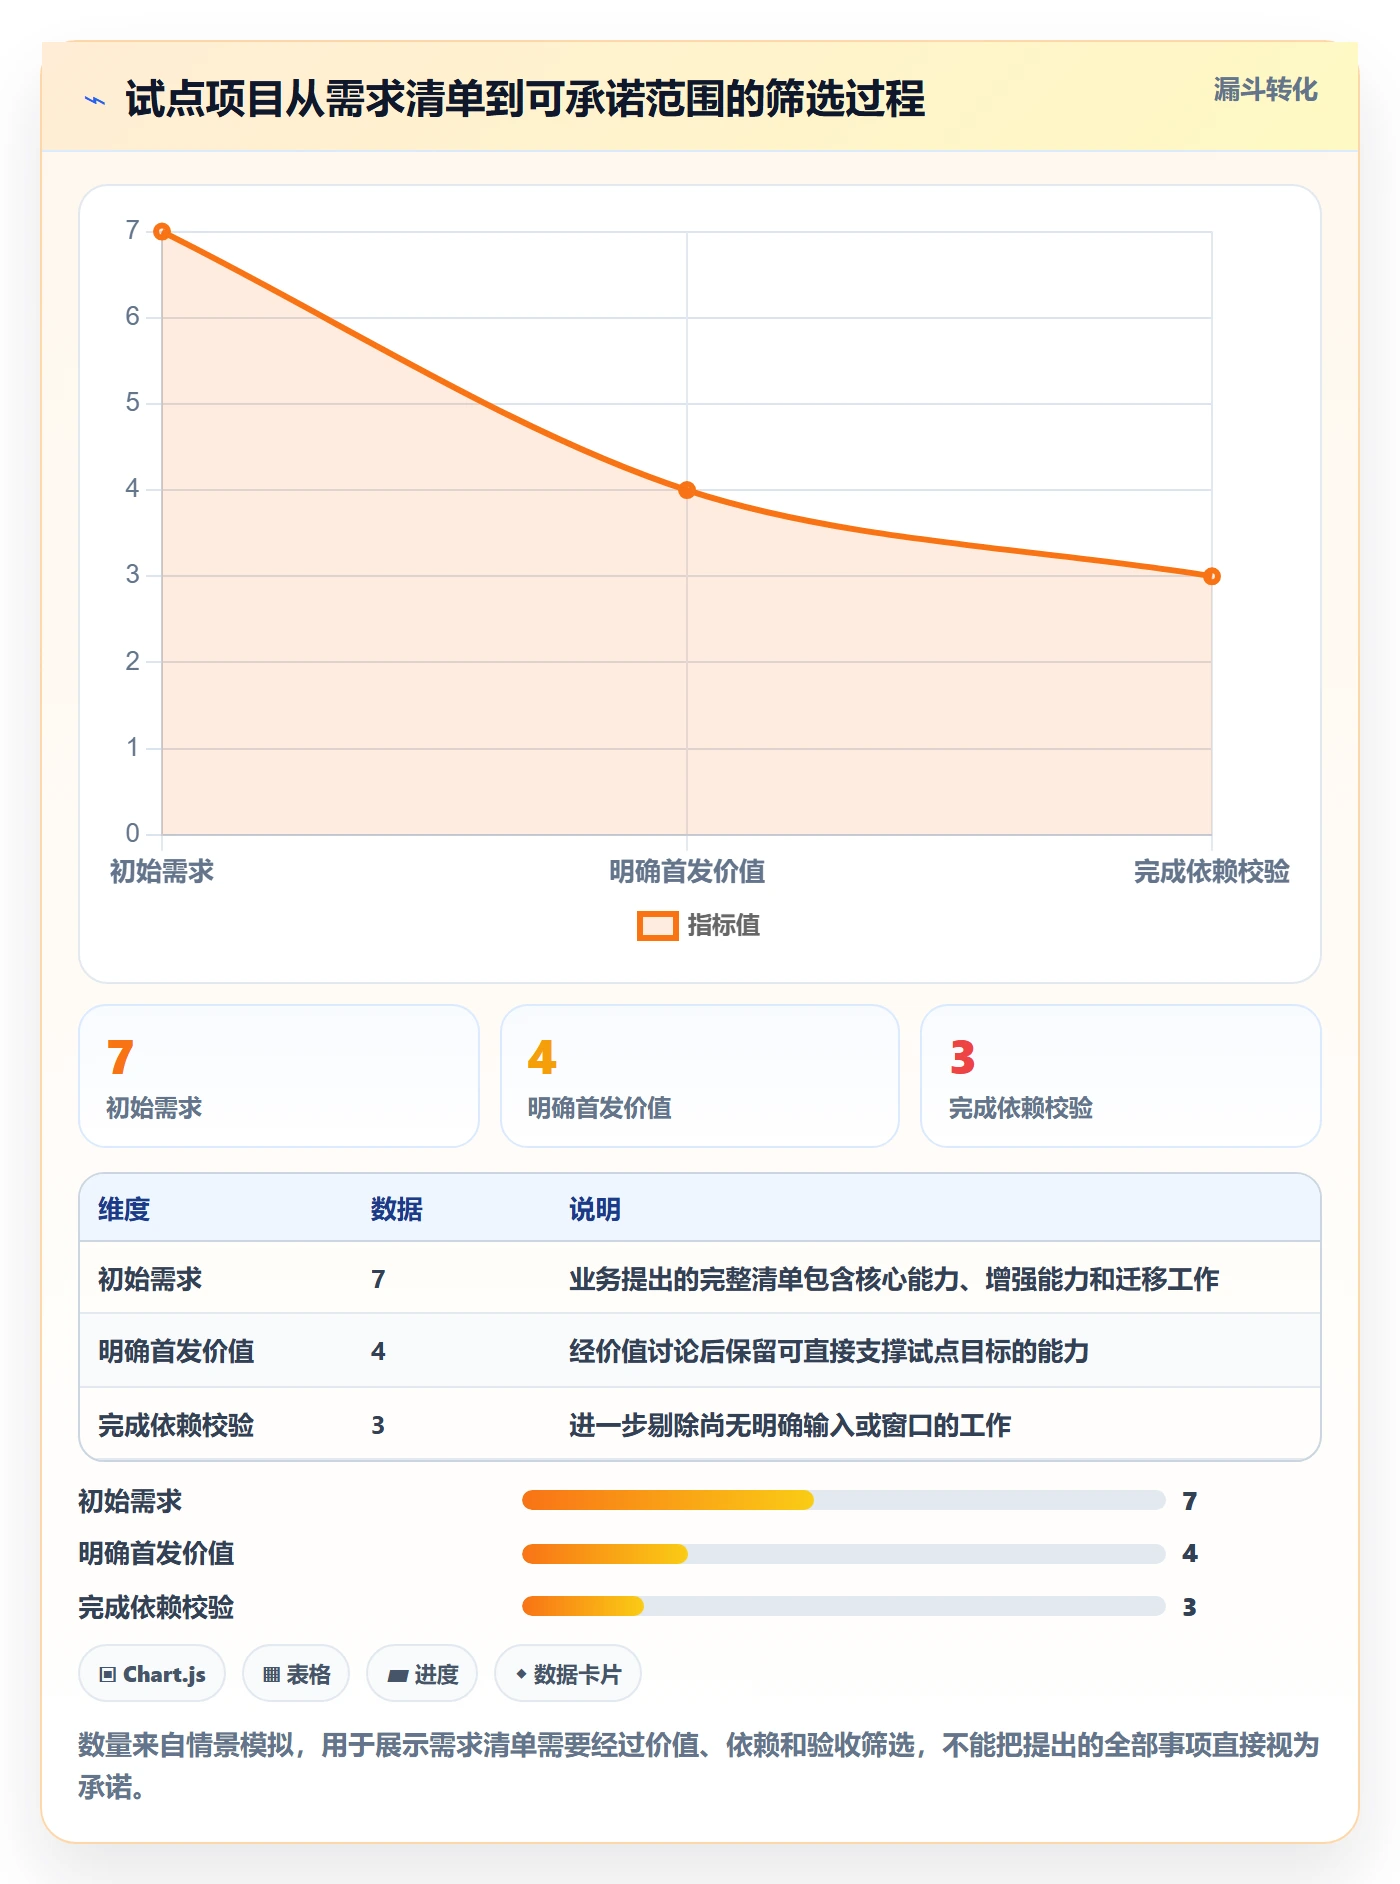This screenshot has height=1884, width=1400.
Task: Select the 明确首发价值 card showing 4
Action: 700,1076
